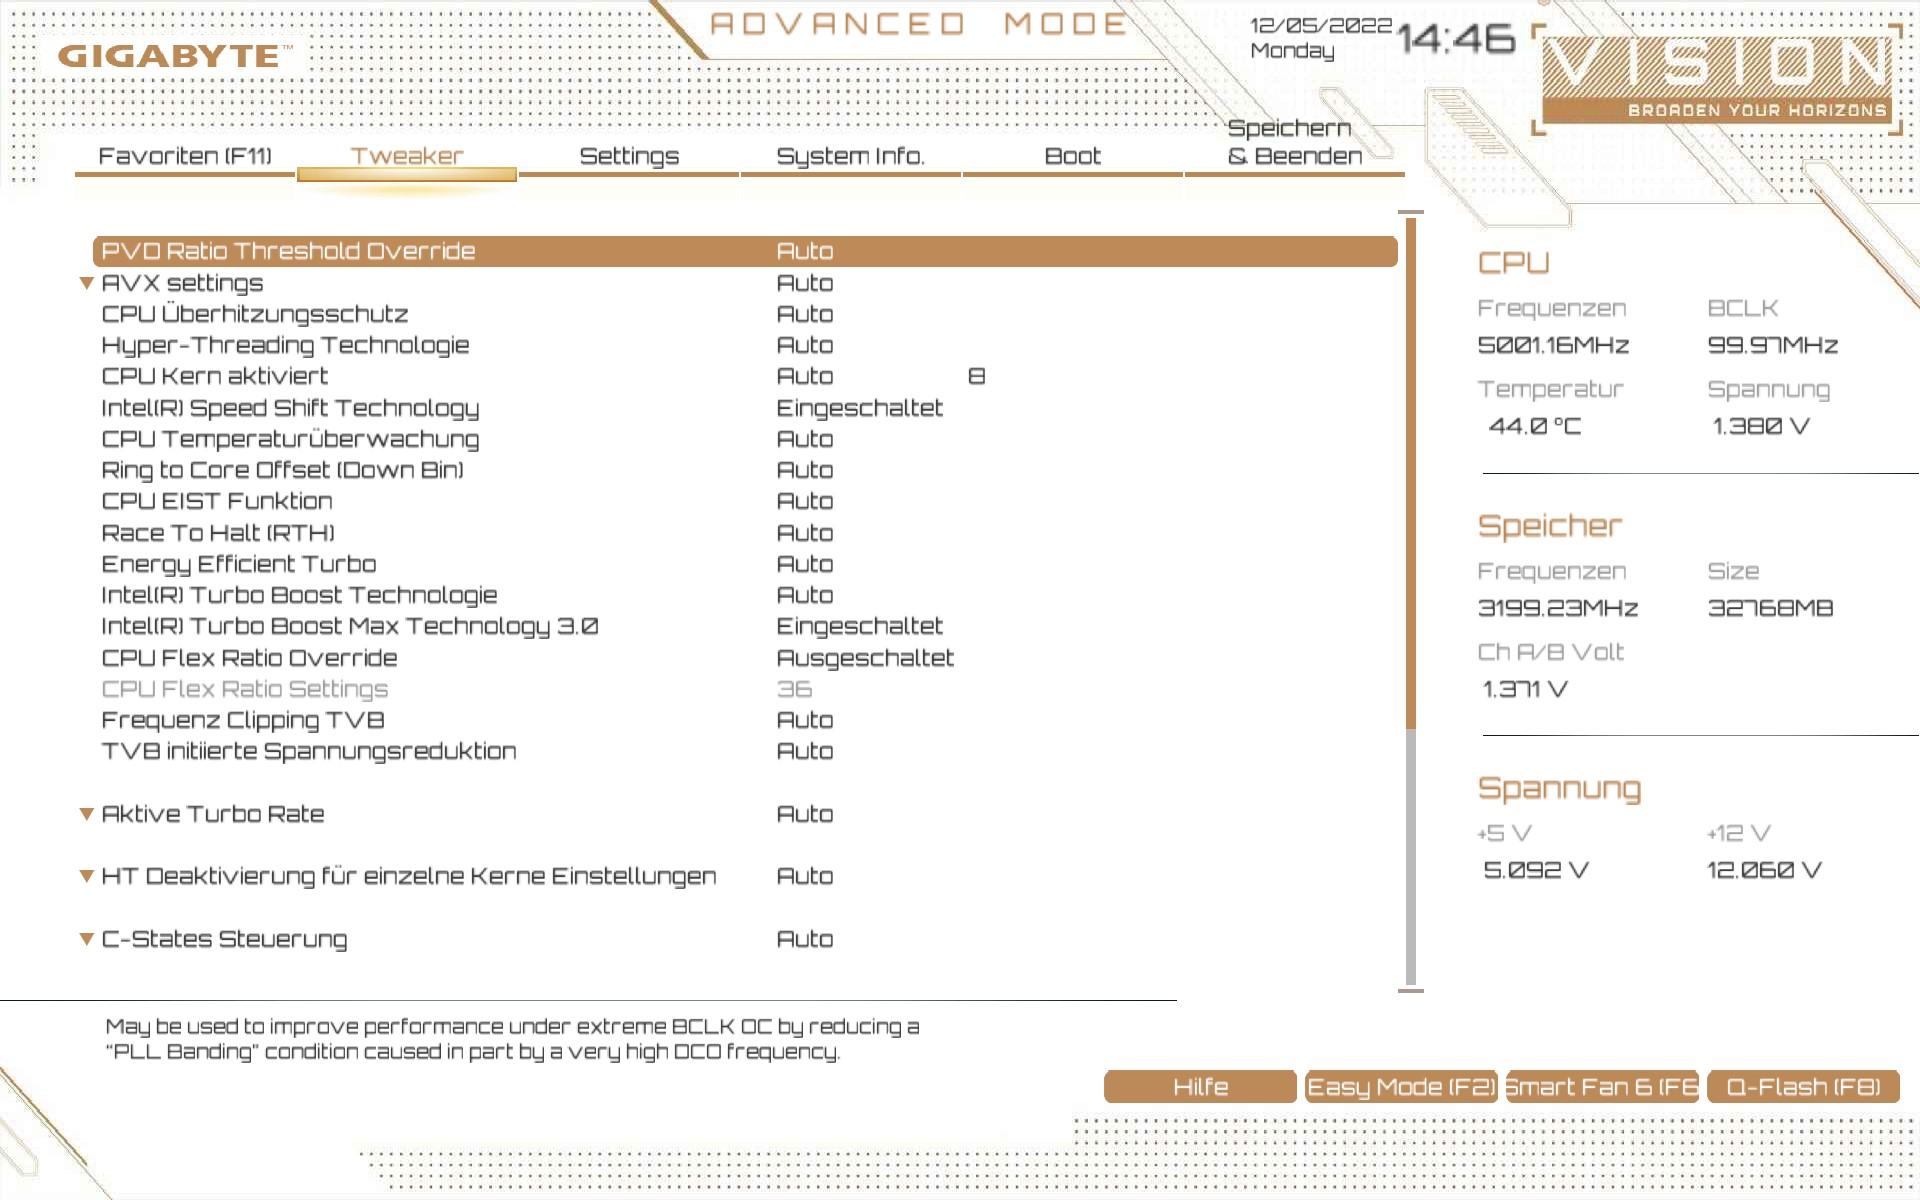
Task: Open Aktive Turbo Rate Auto value
Action: click(805, 814)
